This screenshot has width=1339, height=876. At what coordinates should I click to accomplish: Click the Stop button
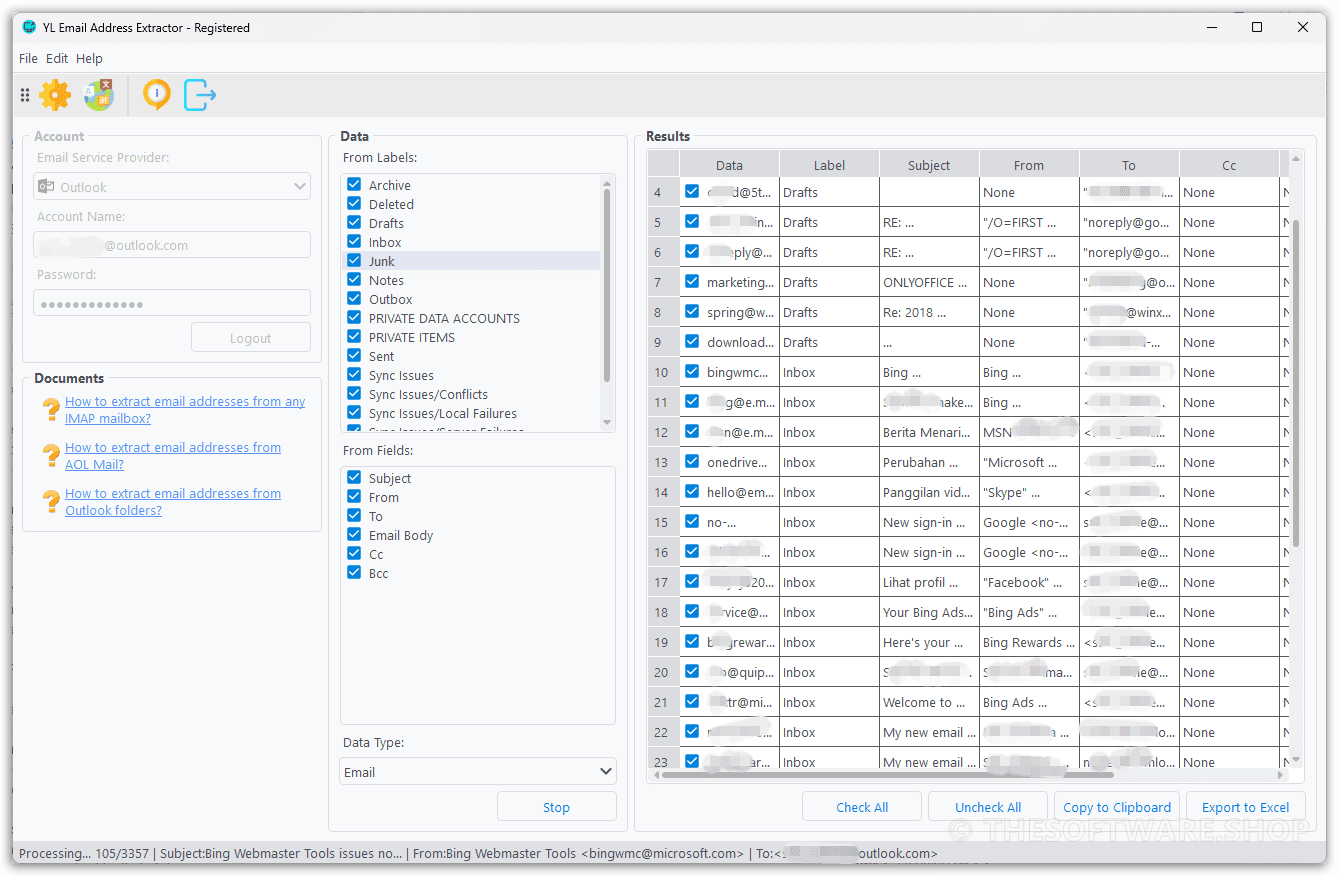(x=557, y=807)
